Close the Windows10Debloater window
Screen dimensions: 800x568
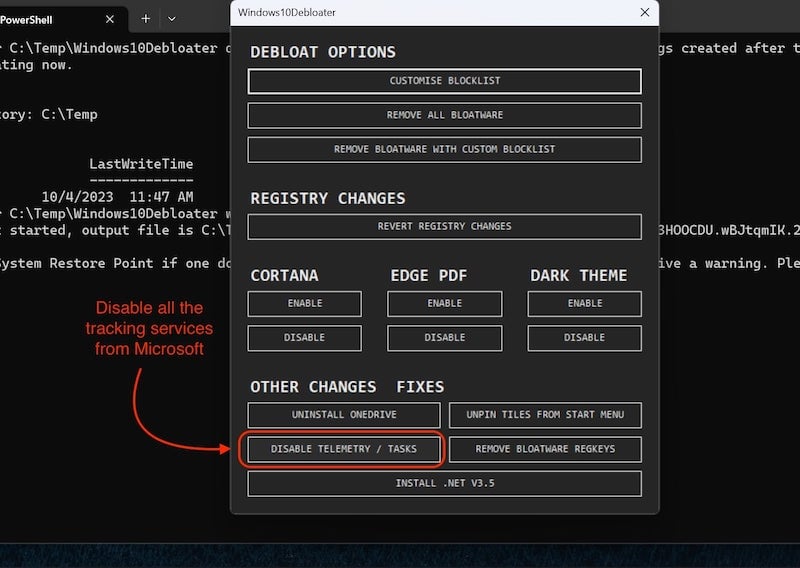click(645, 12)
